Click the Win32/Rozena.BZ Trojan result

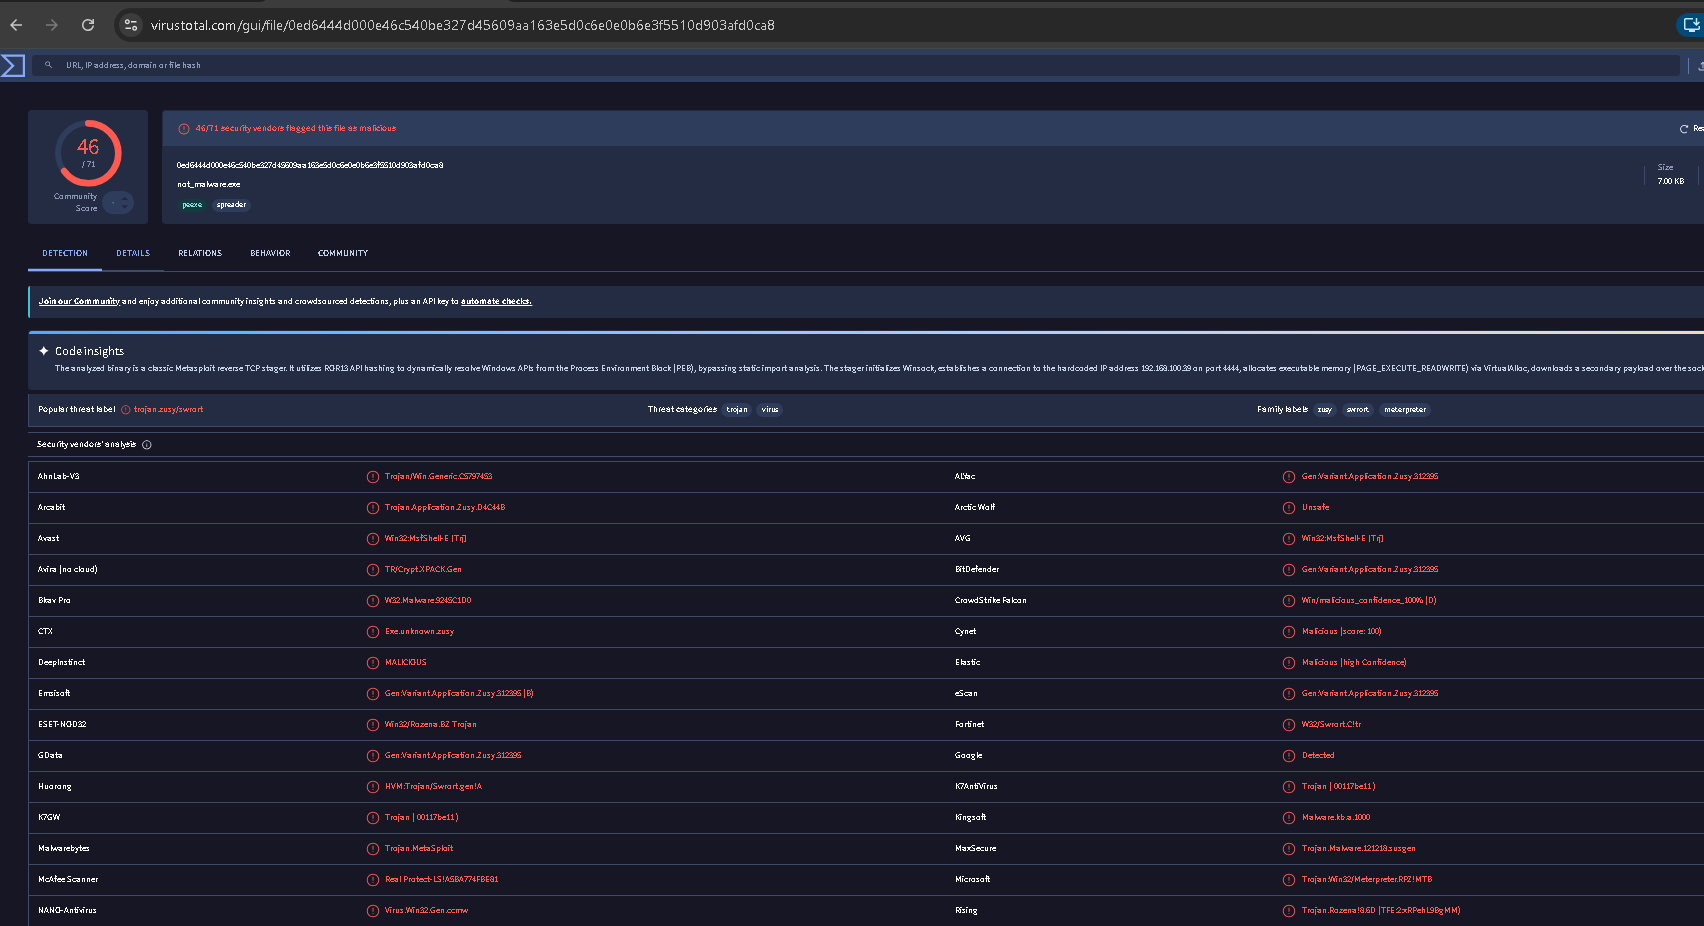431,725
